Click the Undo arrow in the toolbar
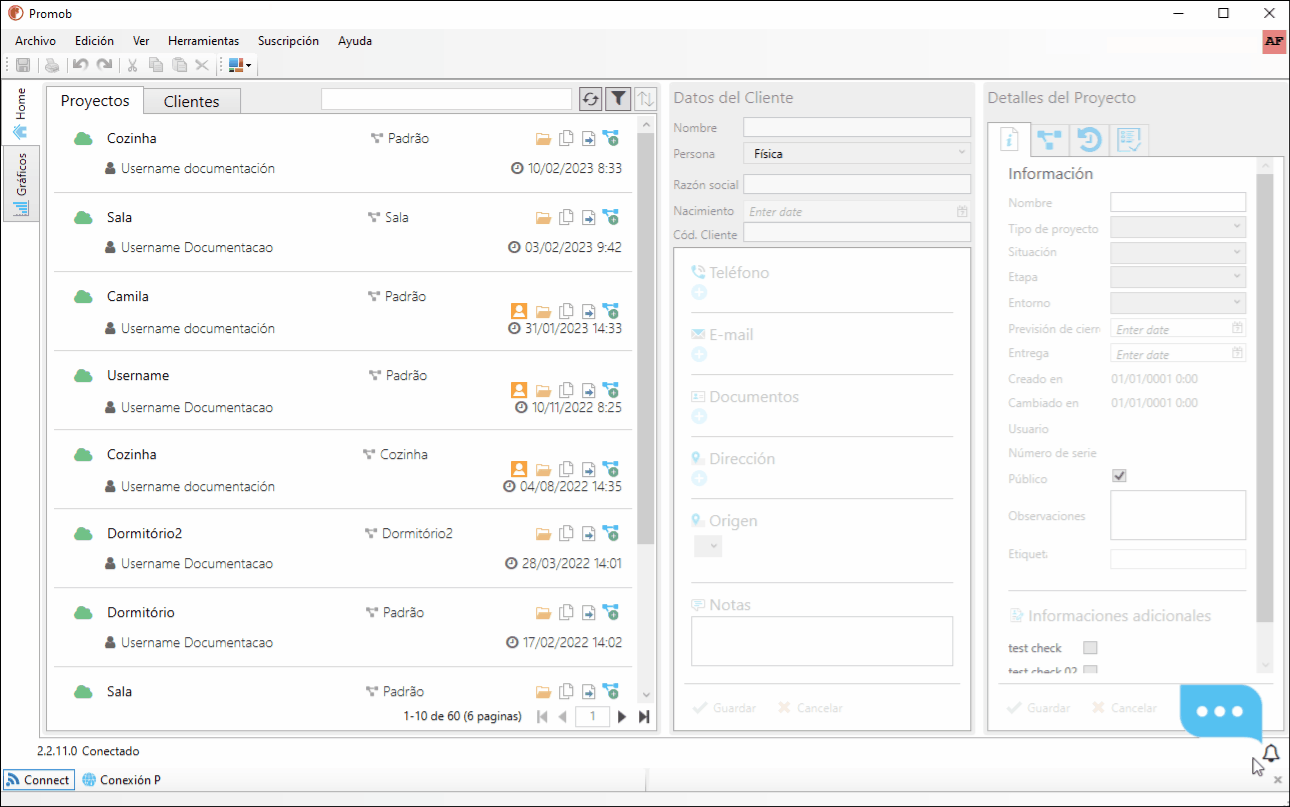The width and height of the screenshot is (1290, 807). [x=81, y=65]
